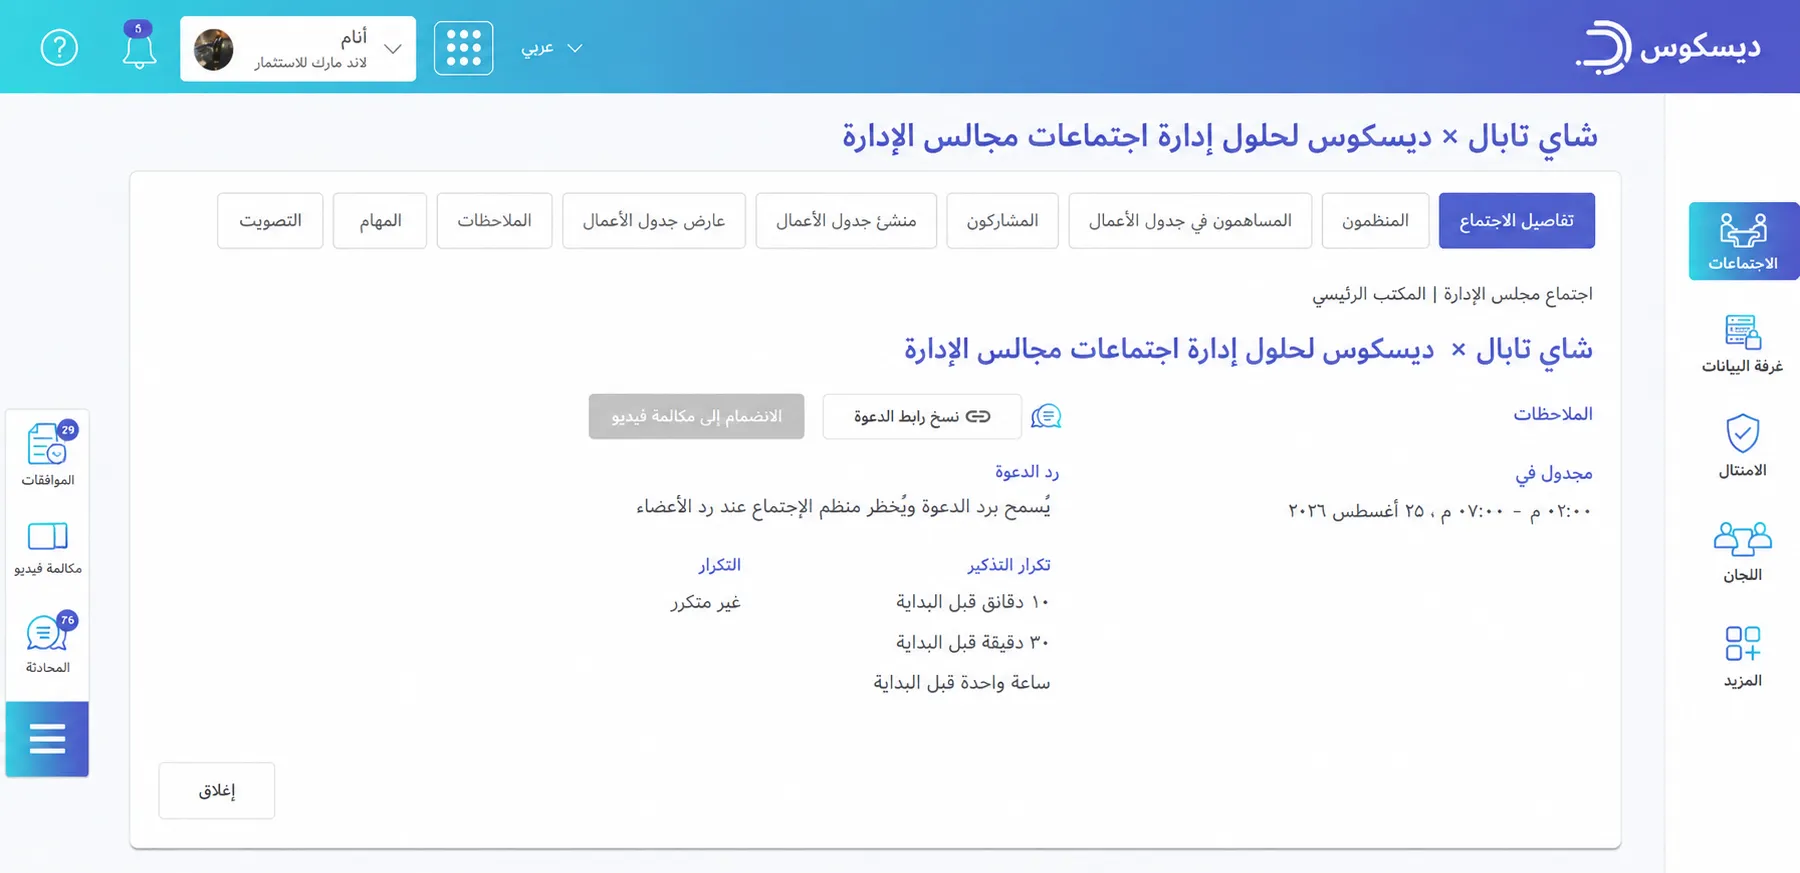The image size is (1800, 873).
Task: Open غرفة البيانات in the sidebar
Action: (1742, 344)
